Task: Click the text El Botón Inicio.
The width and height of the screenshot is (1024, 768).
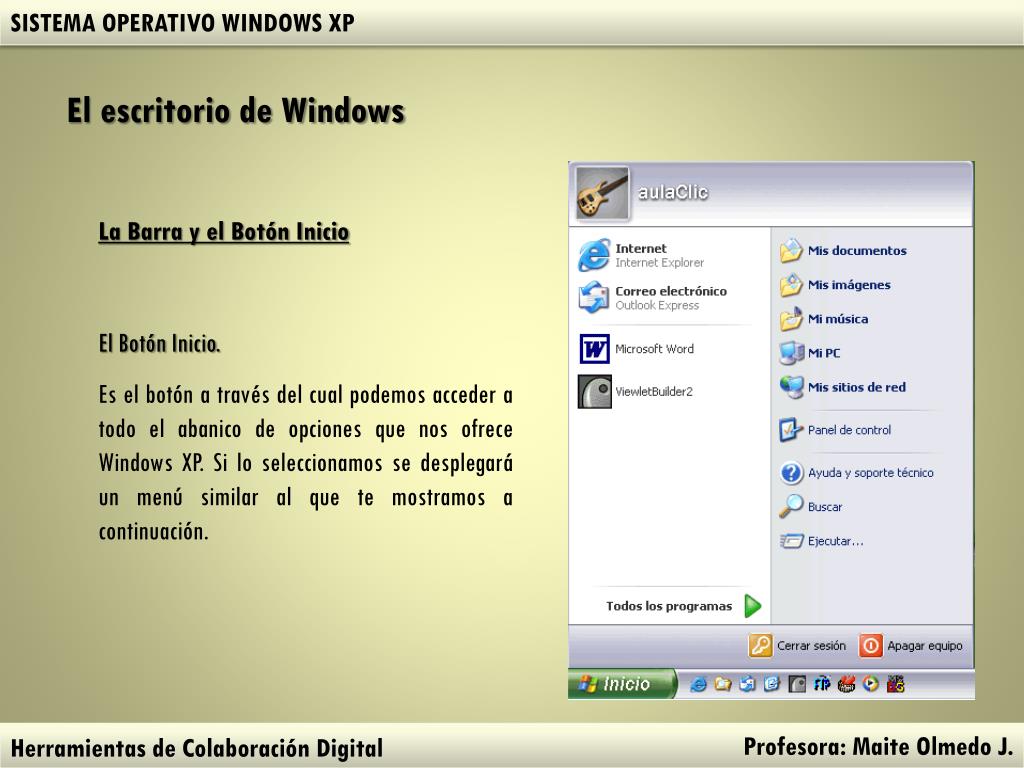Action: (159, 344)
